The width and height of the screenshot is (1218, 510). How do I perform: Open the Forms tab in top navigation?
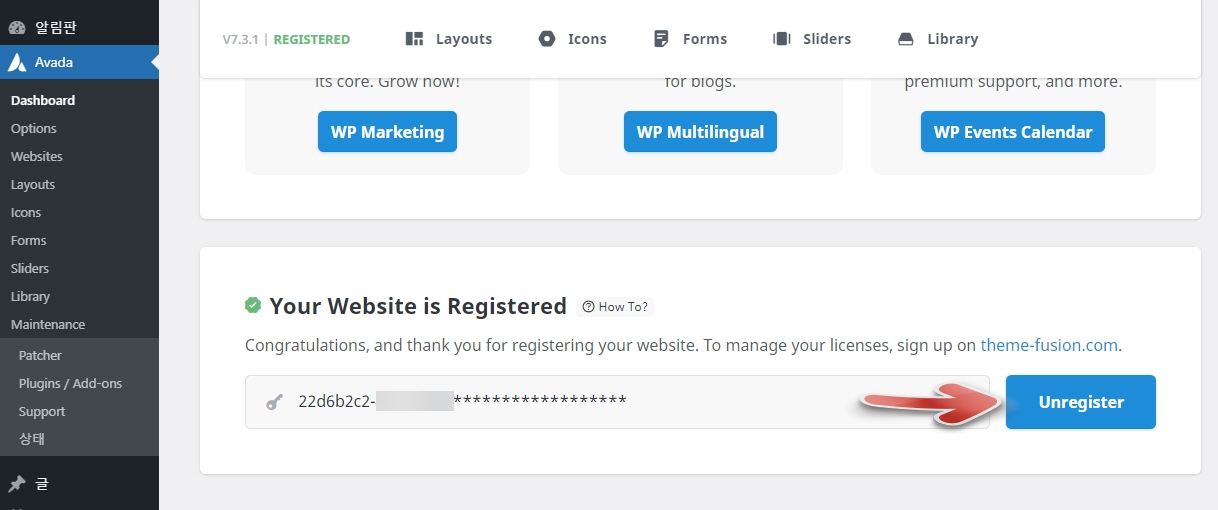[x=690, y=39]
